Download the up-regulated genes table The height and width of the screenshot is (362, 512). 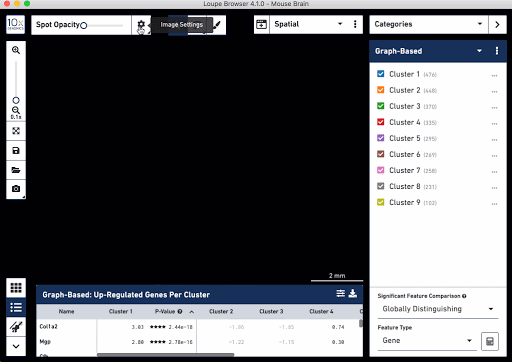point(353,294)
